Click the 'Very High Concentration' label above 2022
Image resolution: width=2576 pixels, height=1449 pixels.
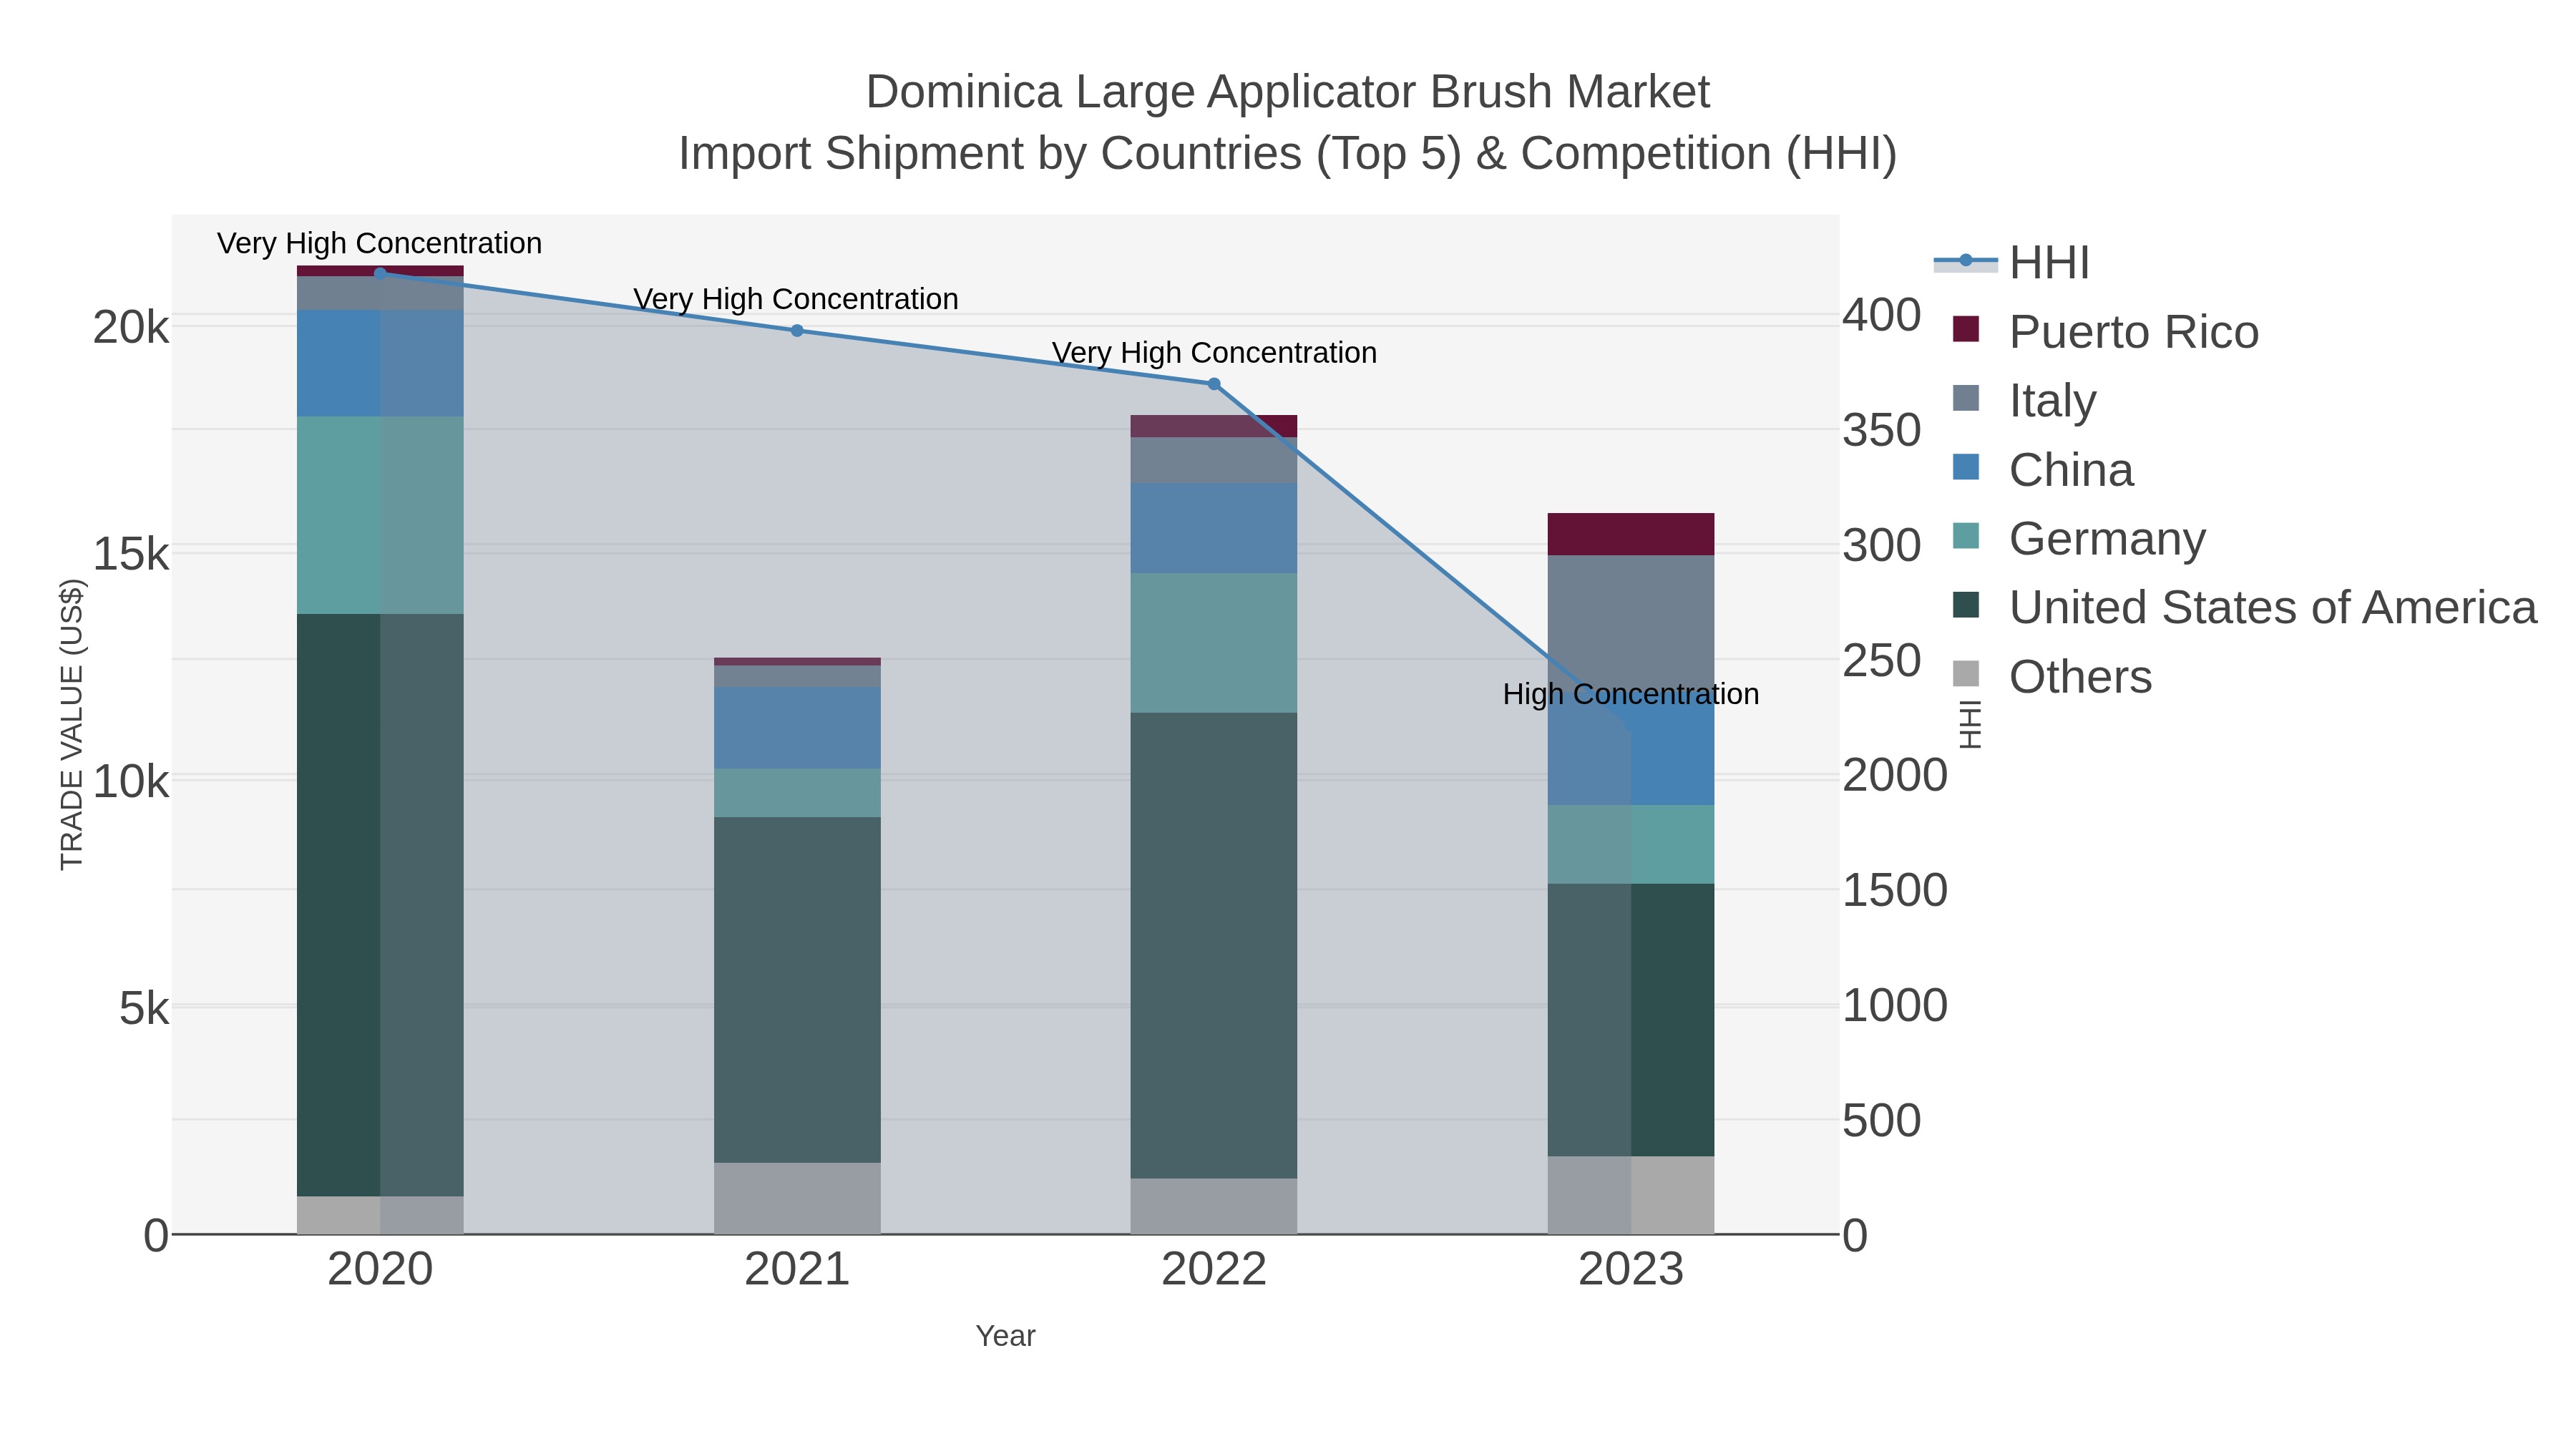point(1214,353)
